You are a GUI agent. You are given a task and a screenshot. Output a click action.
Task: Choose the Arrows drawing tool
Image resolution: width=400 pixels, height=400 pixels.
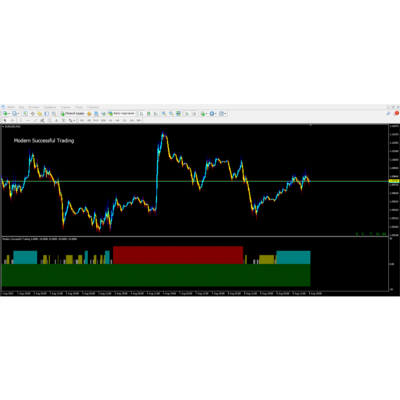click(x=70, y=120)
